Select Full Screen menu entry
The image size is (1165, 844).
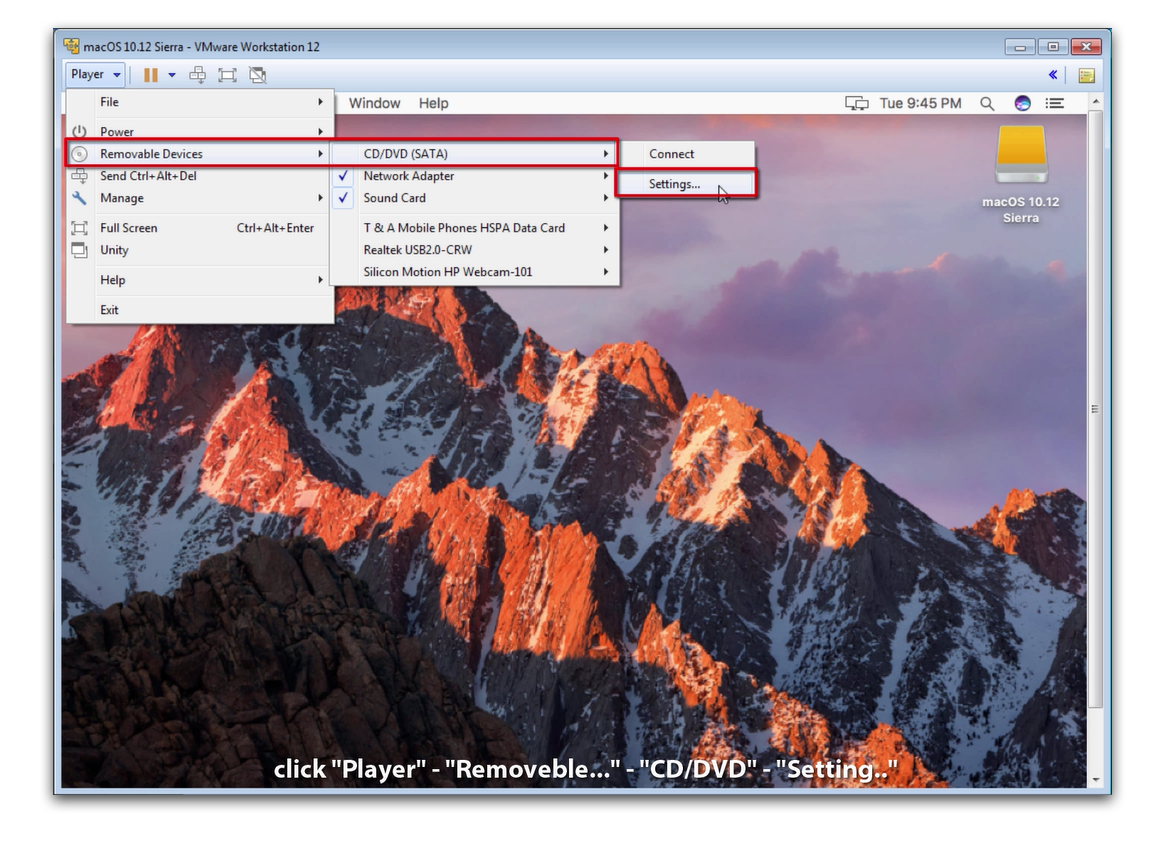(199, 228)
